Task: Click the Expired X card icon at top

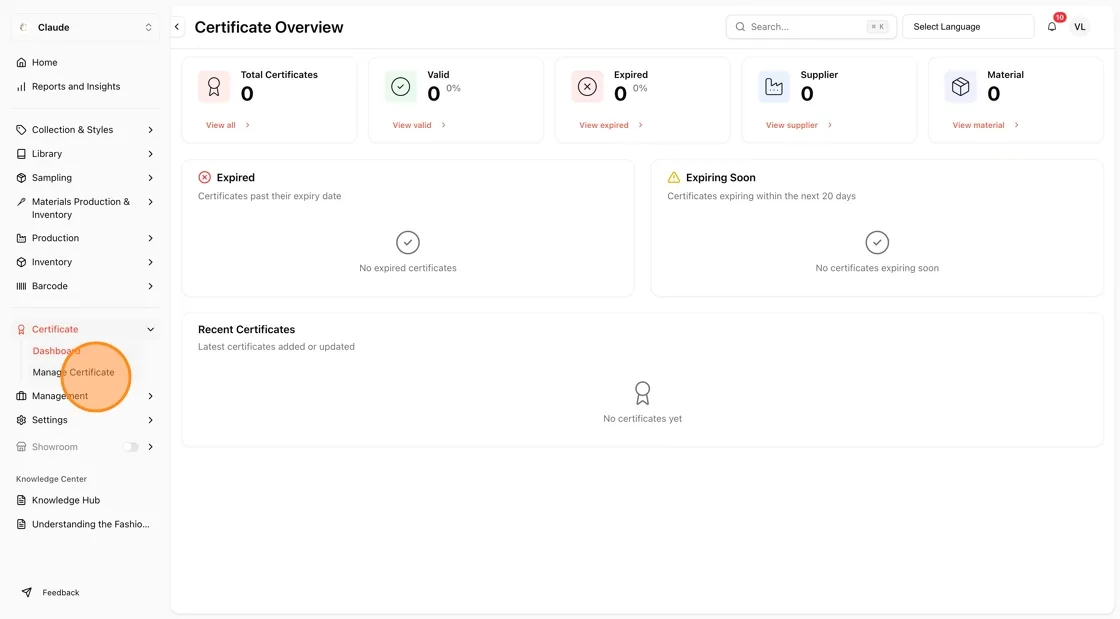Action: (x=587, y=86)
